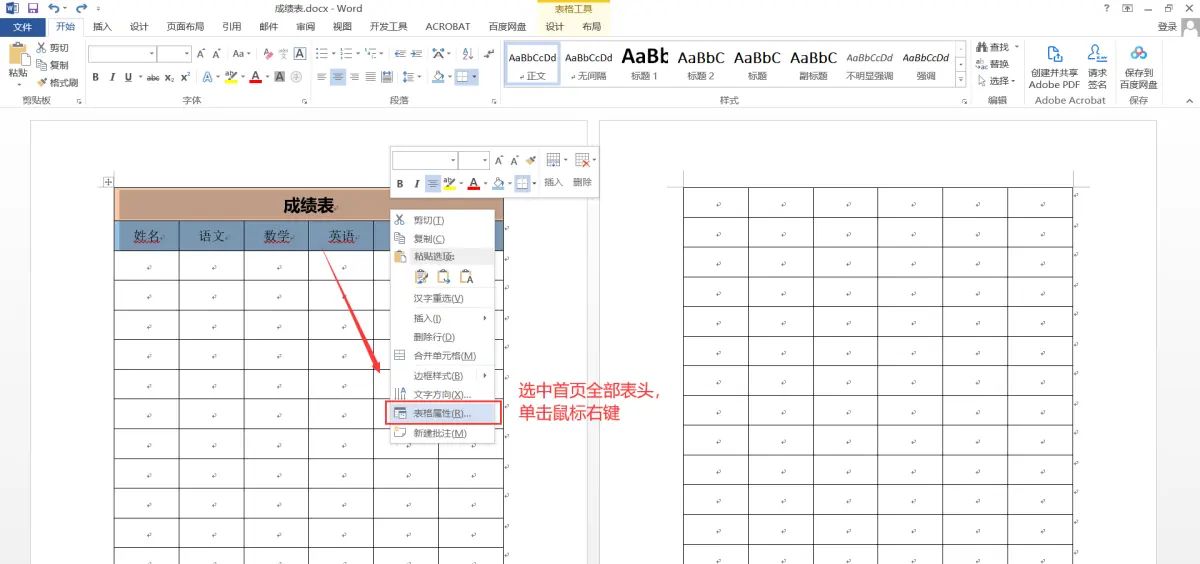Apply shading color in mini toolbar
This screenshot has height=564, width=1200.
pos(498,183)
